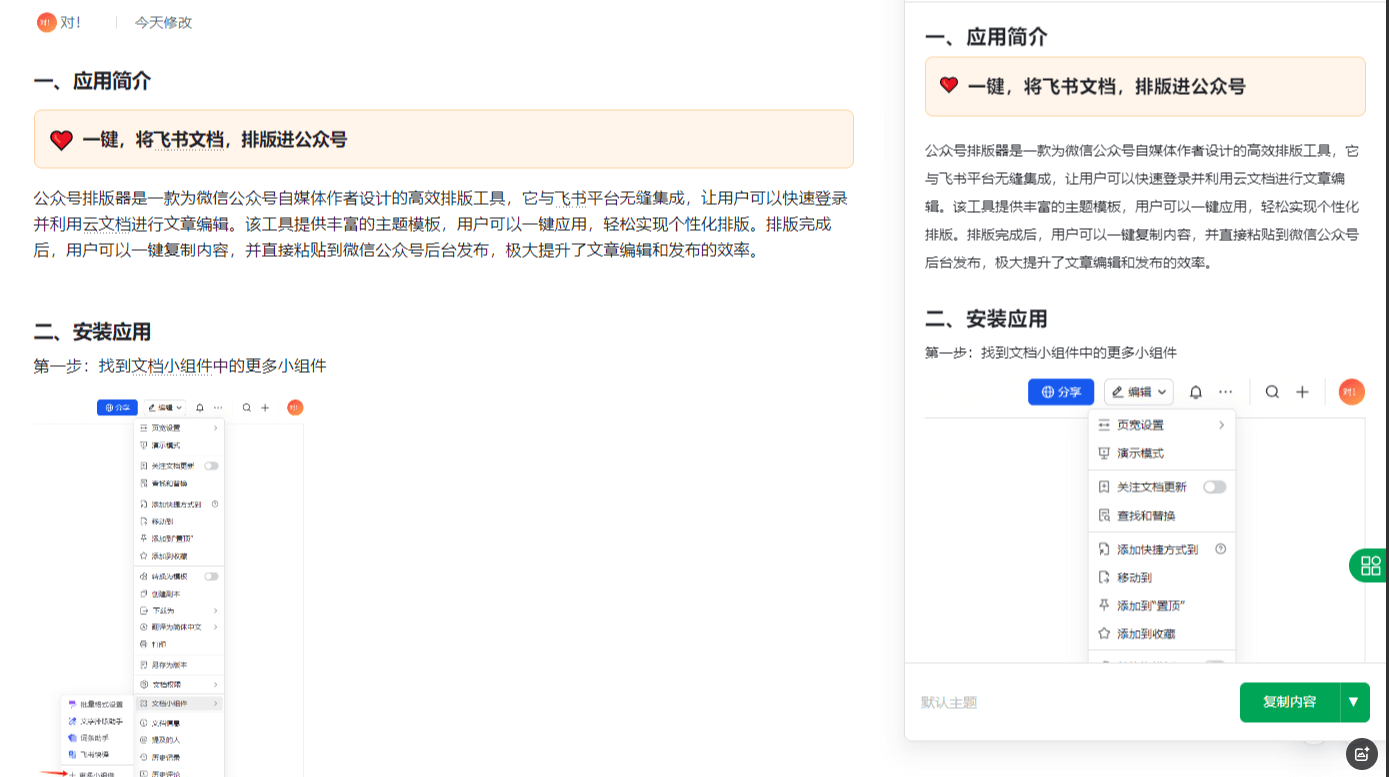This screenshot has height=777, width=1389.
Task: Click 分享 button in left document image
Action: (117, 407)
